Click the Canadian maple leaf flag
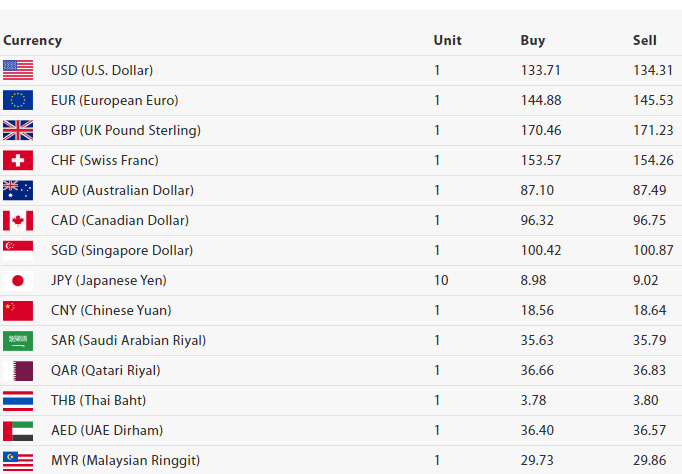Screen dimensions: 682x474 click(x=18, y=220)
